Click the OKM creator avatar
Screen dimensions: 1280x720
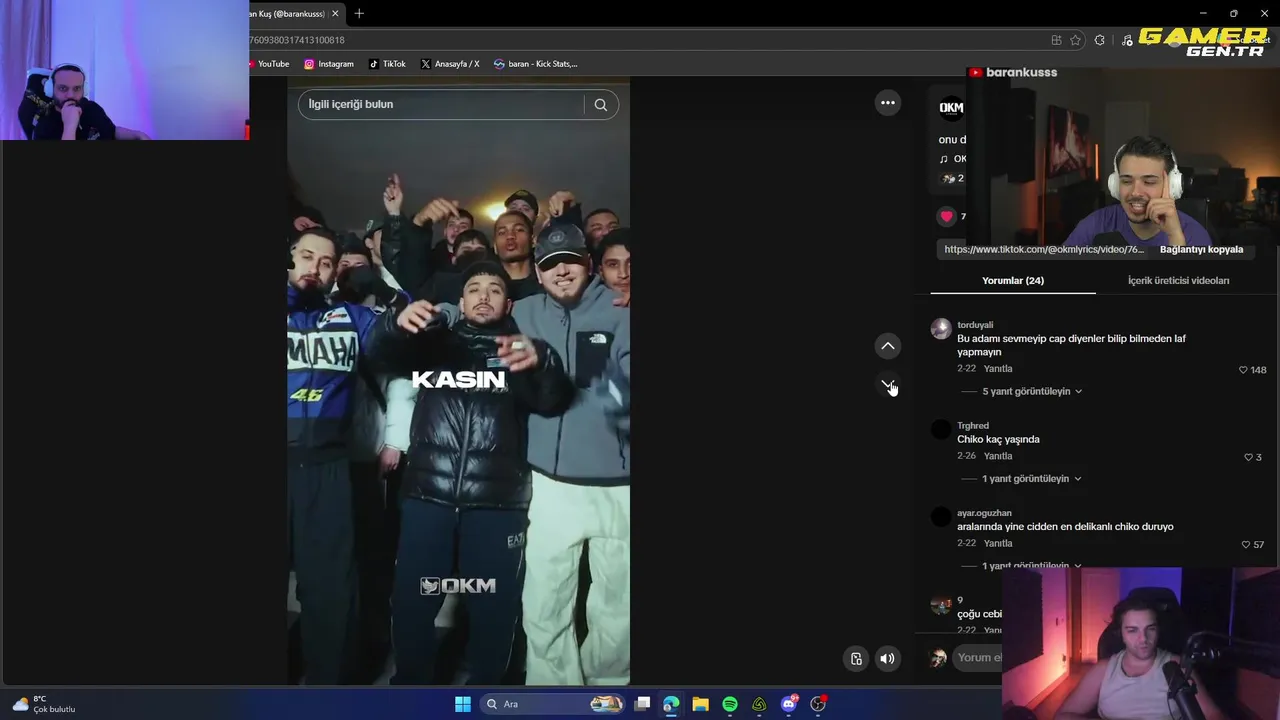click(951, 107)
